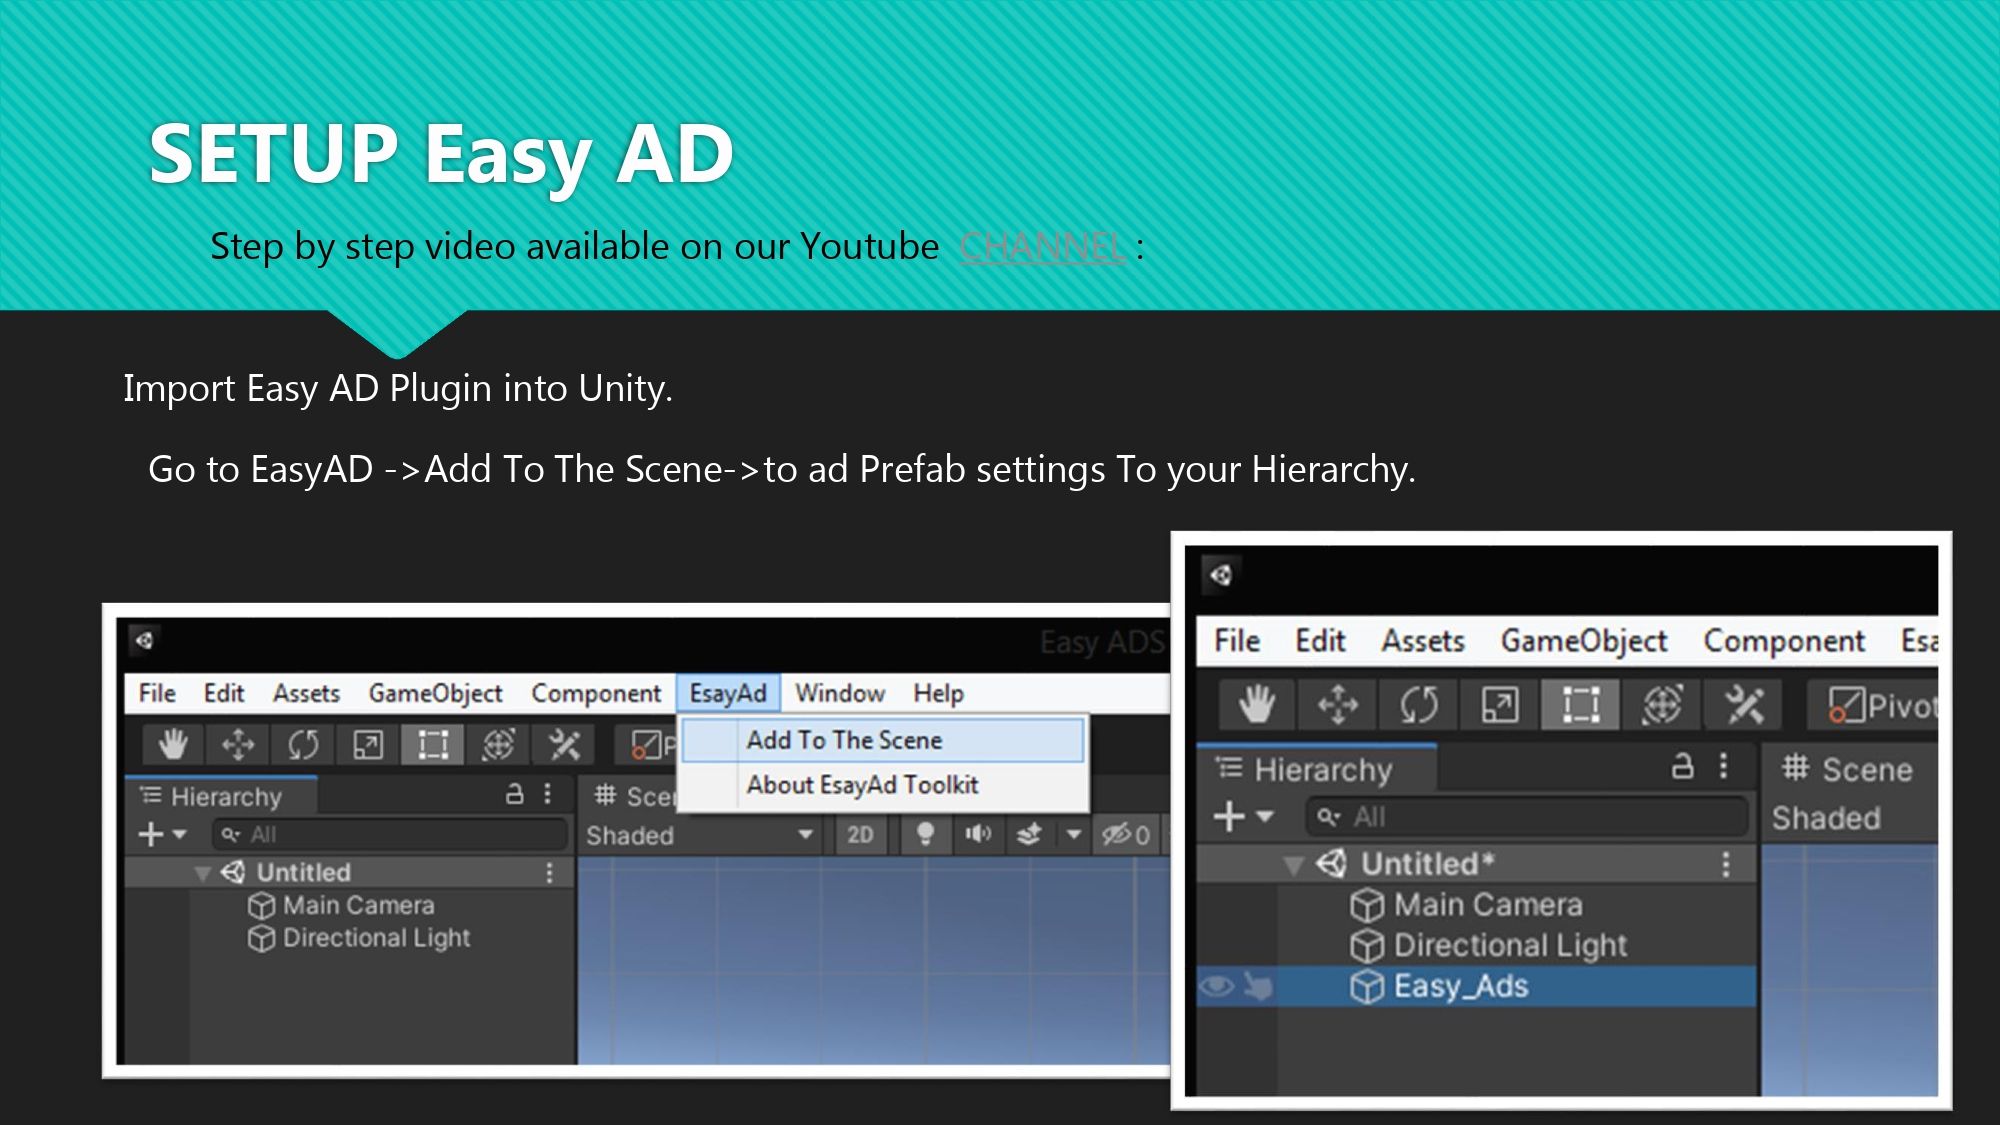Toggle the 2D view button
This screenshot has width=2000, height=1125.
click(x=860, y=835)
